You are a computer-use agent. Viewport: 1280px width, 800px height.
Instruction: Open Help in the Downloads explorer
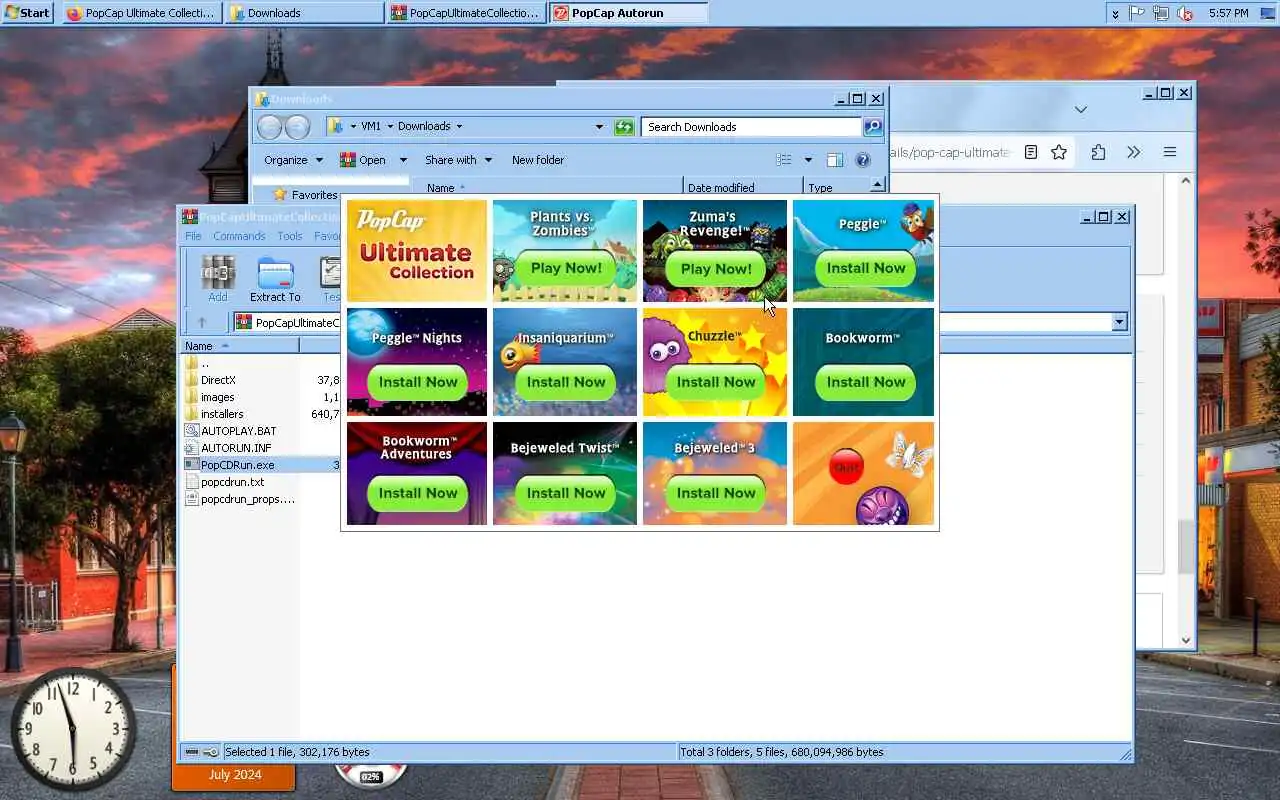(x=863, y=160)
